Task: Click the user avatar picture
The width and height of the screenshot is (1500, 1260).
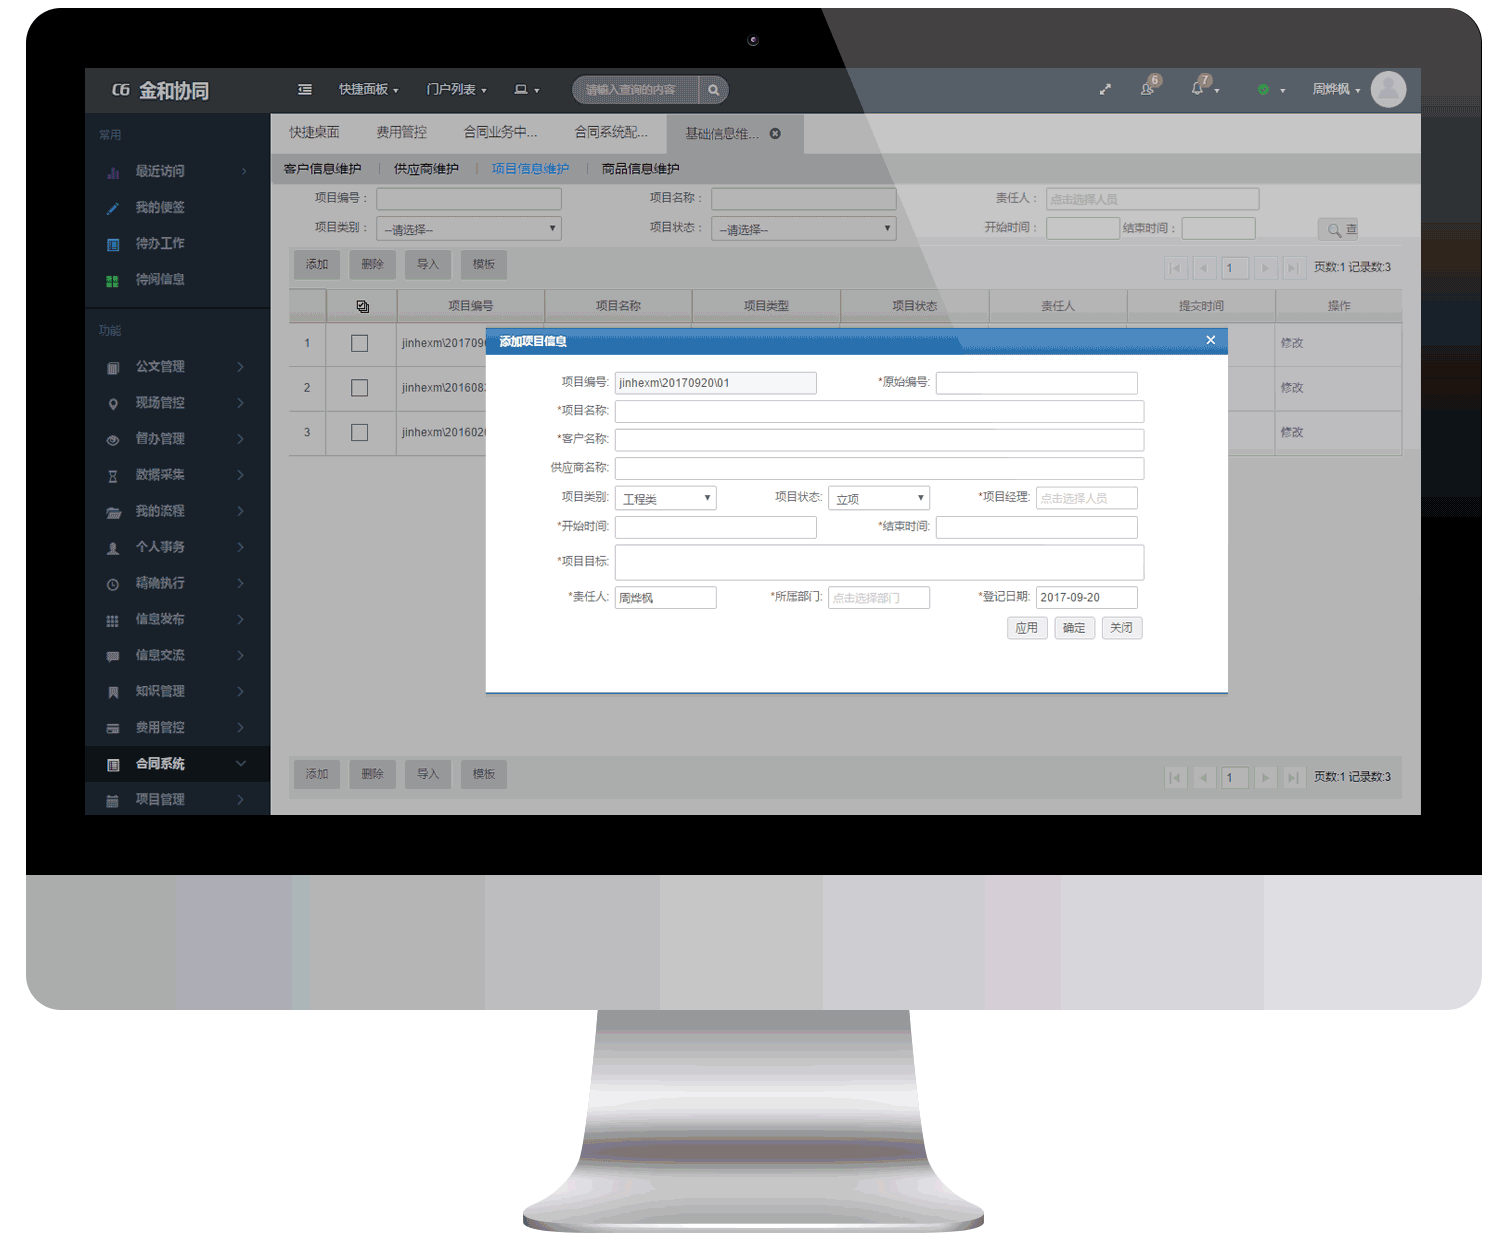Action: point(1388,89)
